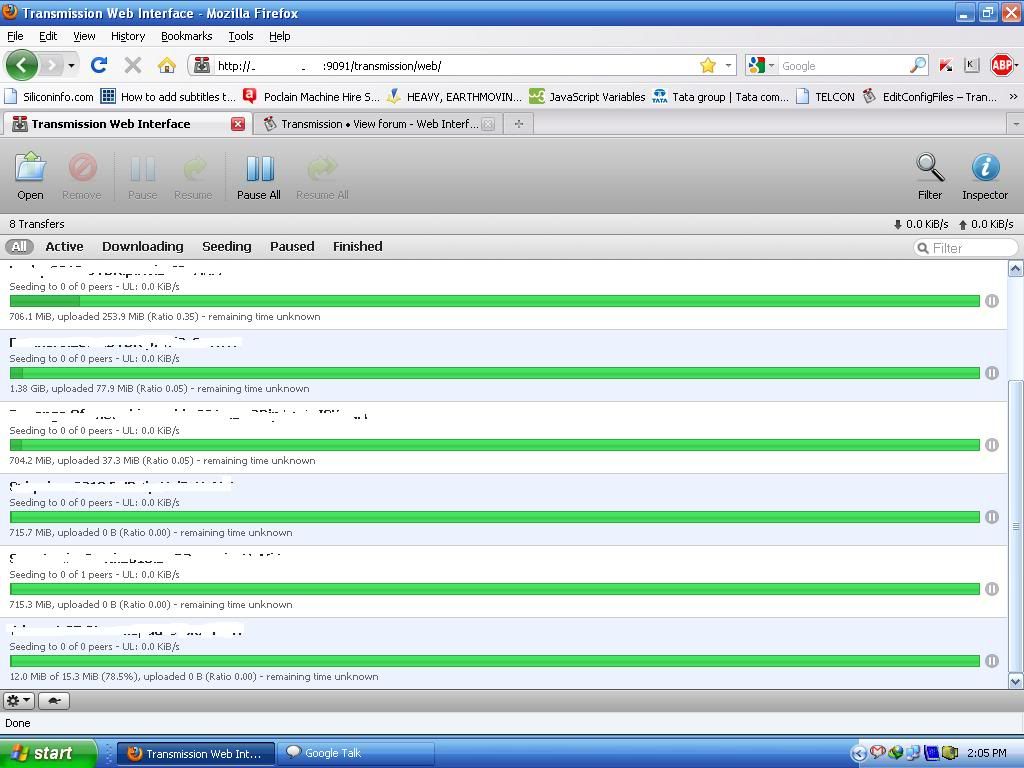Click the 706.1 MiB torrent progress bar
Image resolution: width=1024 pixels, height=768 pixels.
tap(495, 301)
